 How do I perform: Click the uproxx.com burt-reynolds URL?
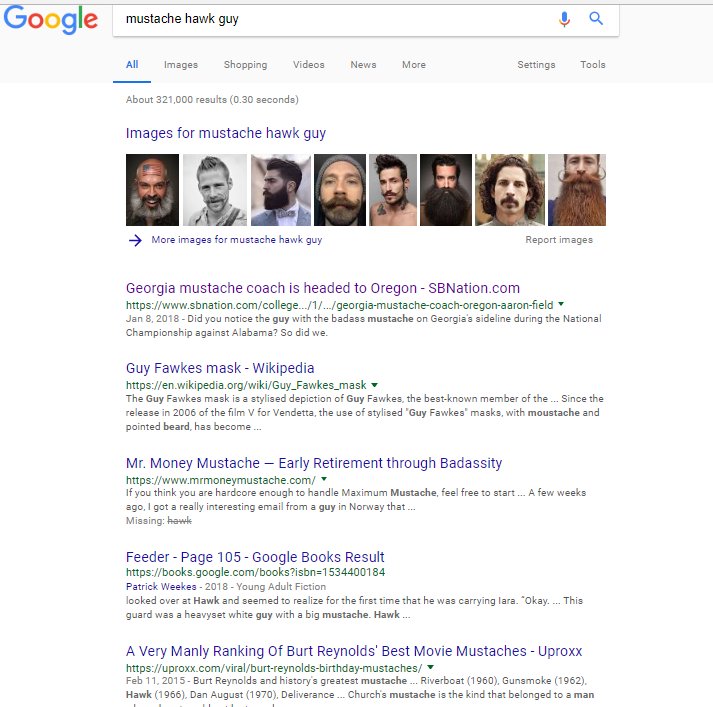tap(274, 668)
